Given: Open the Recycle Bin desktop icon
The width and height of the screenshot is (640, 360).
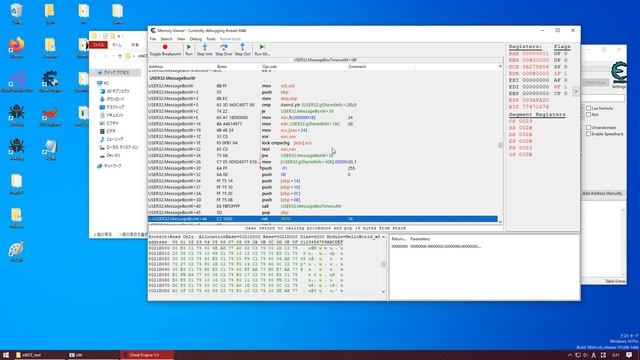Looking at the screenshot, I should [x=16, y=14].
